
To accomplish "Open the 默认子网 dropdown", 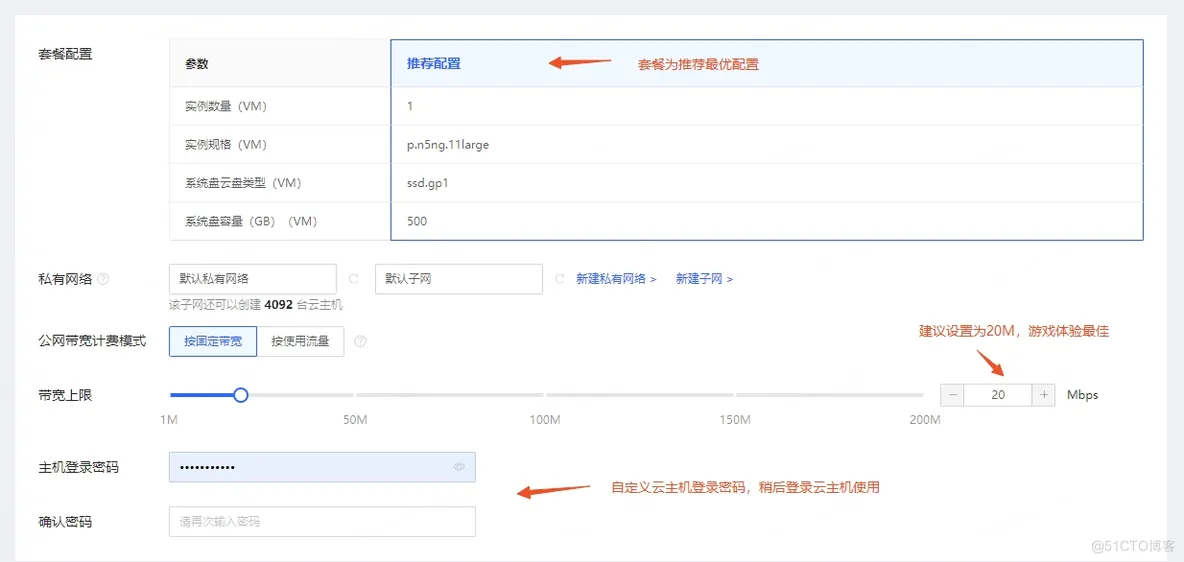I will (x=459, y=279).
